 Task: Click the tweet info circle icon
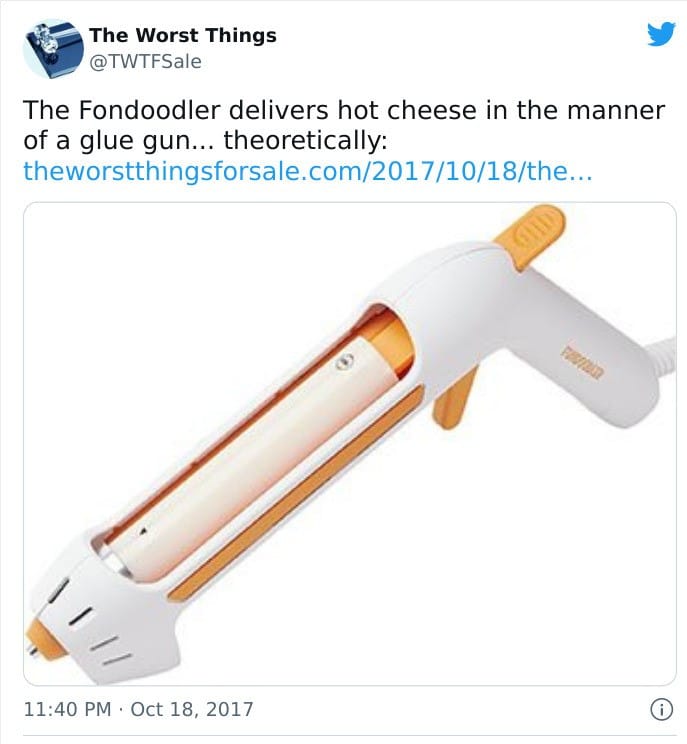tap(661, 710)
